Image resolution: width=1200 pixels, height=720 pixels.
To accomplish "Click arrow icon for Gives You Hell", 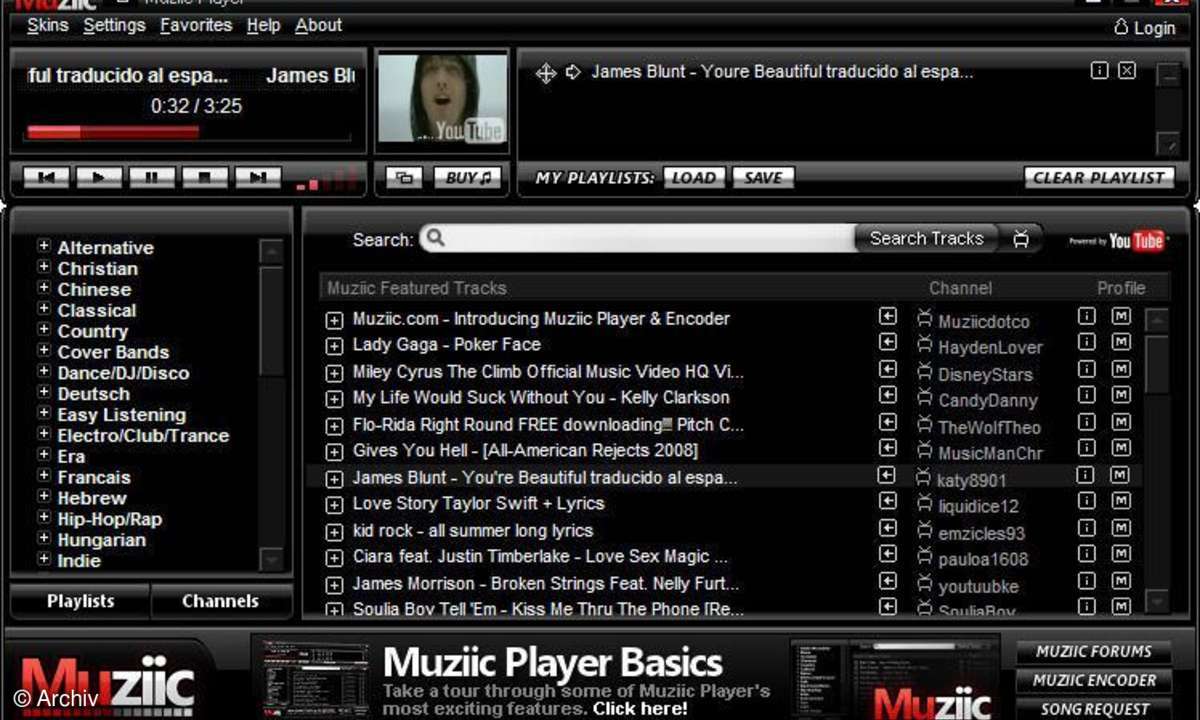I will 887,449.
